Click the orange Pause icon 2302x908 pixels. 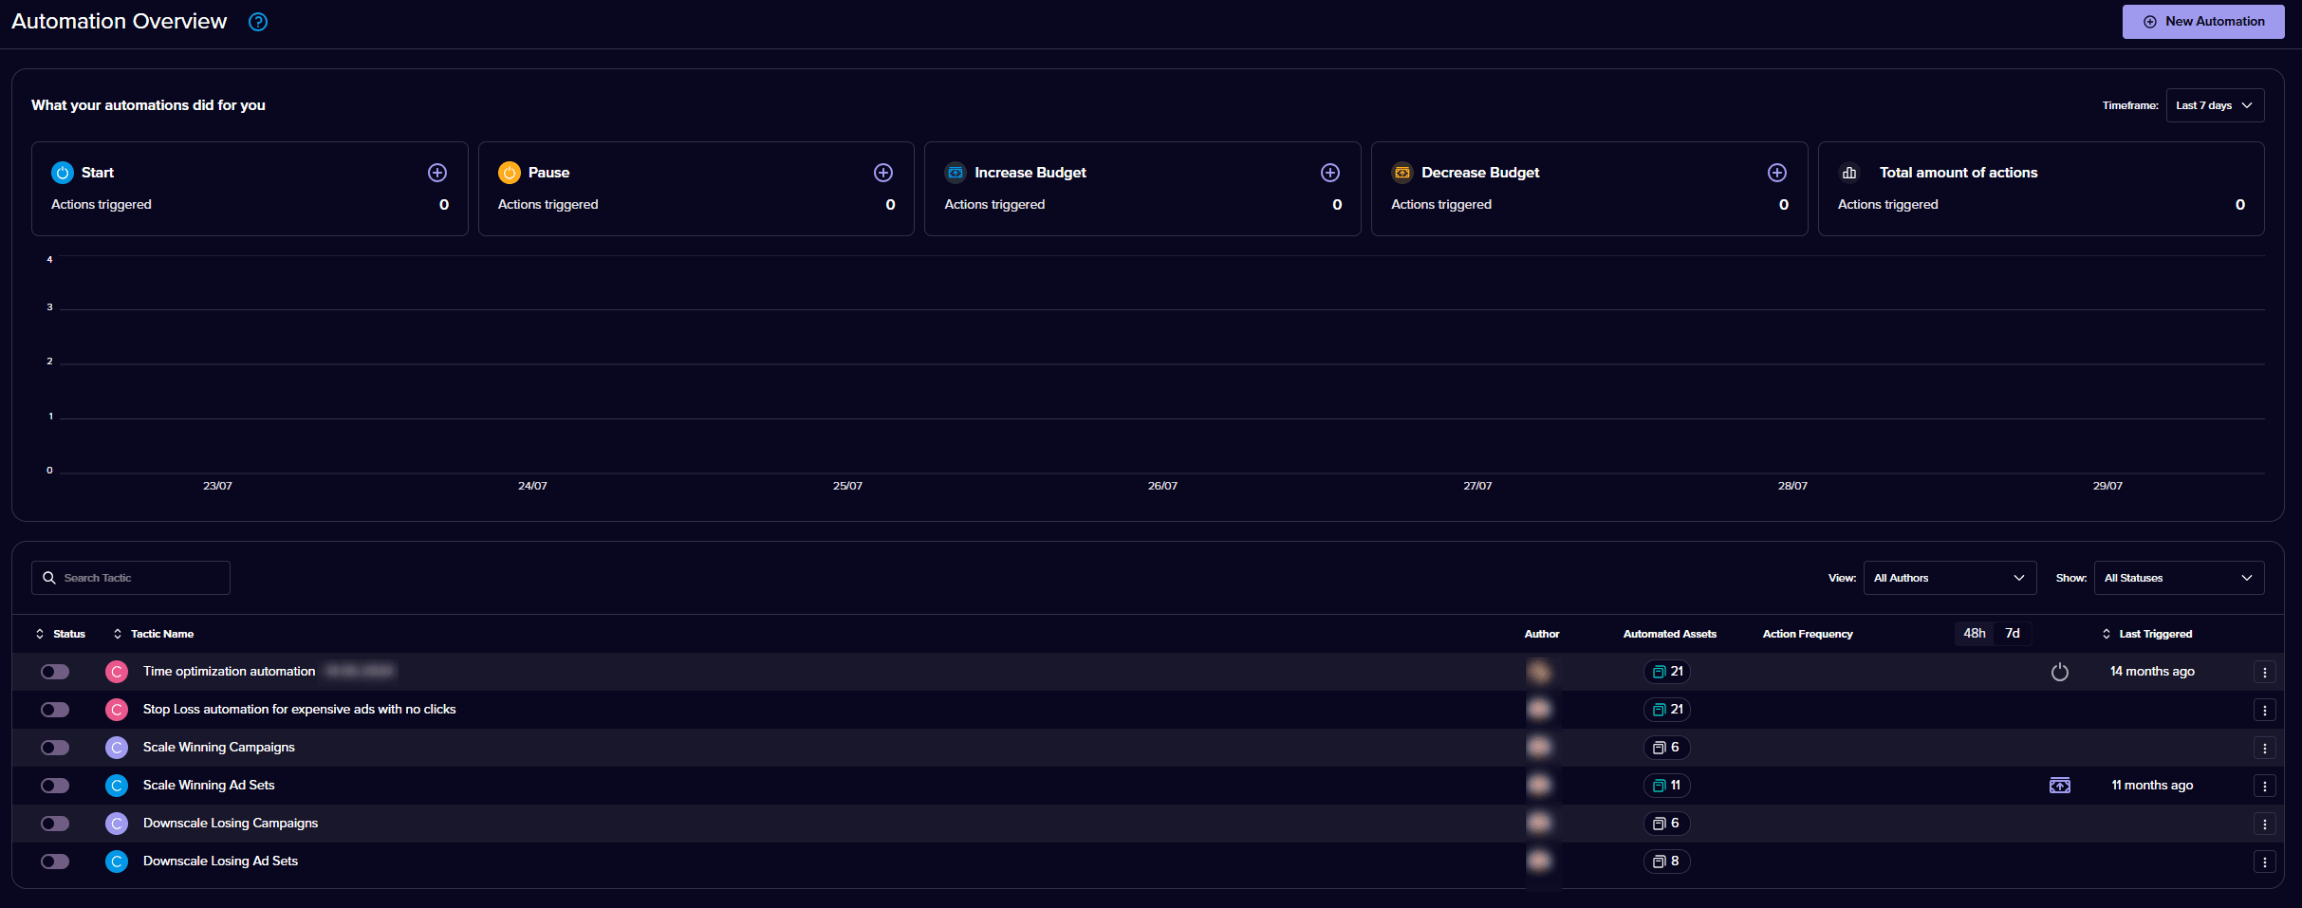tap(509, 173)
